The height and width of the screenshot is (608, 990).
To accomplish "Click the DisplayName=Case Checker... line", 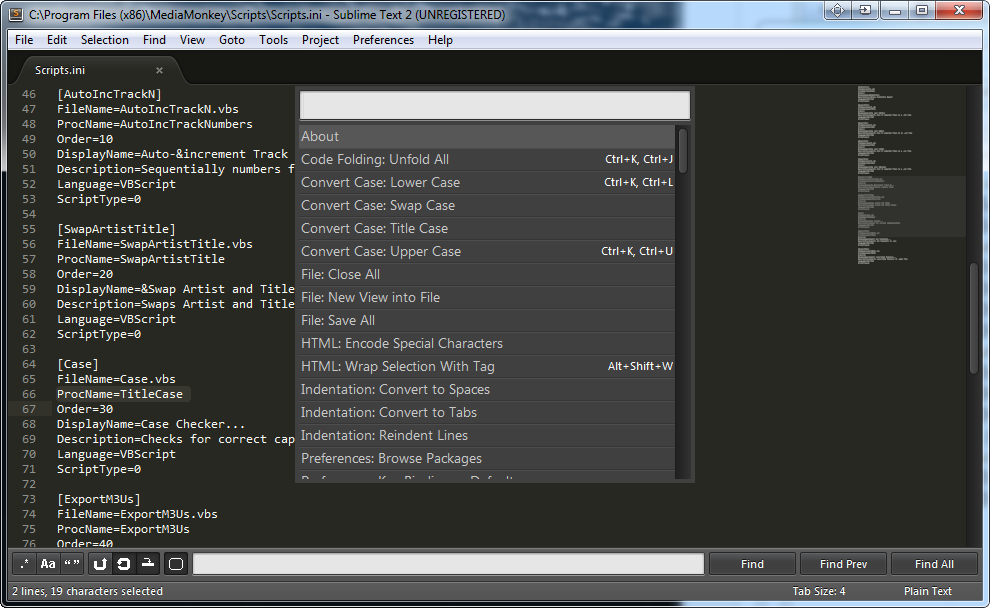I will (x=151, y=424).
